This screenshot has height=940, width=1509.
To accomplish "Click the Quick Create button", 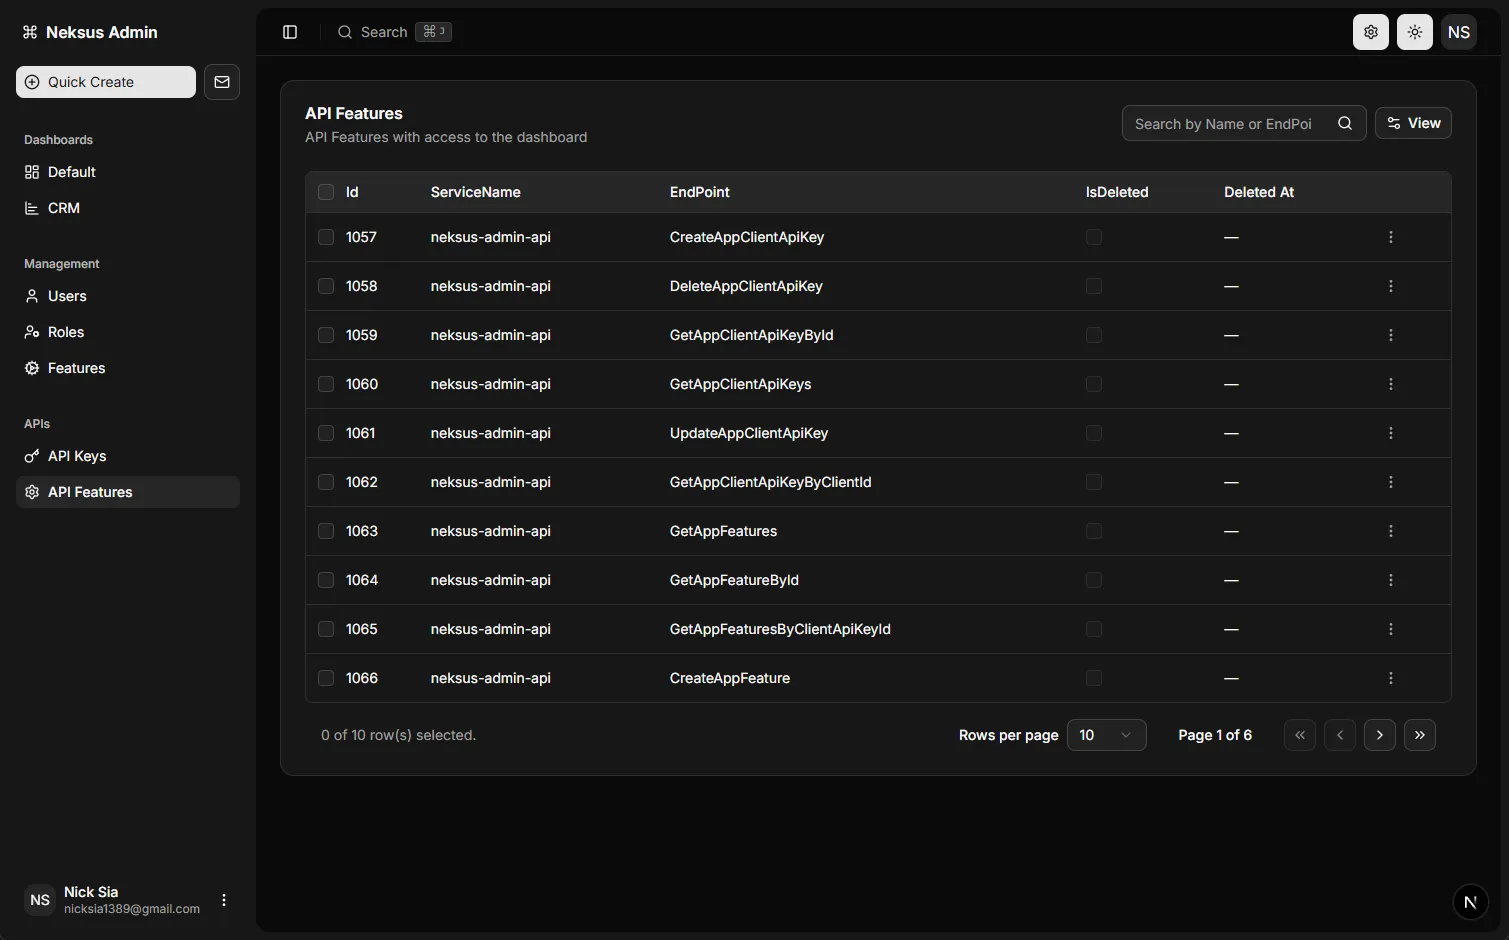I will [106, 82].
